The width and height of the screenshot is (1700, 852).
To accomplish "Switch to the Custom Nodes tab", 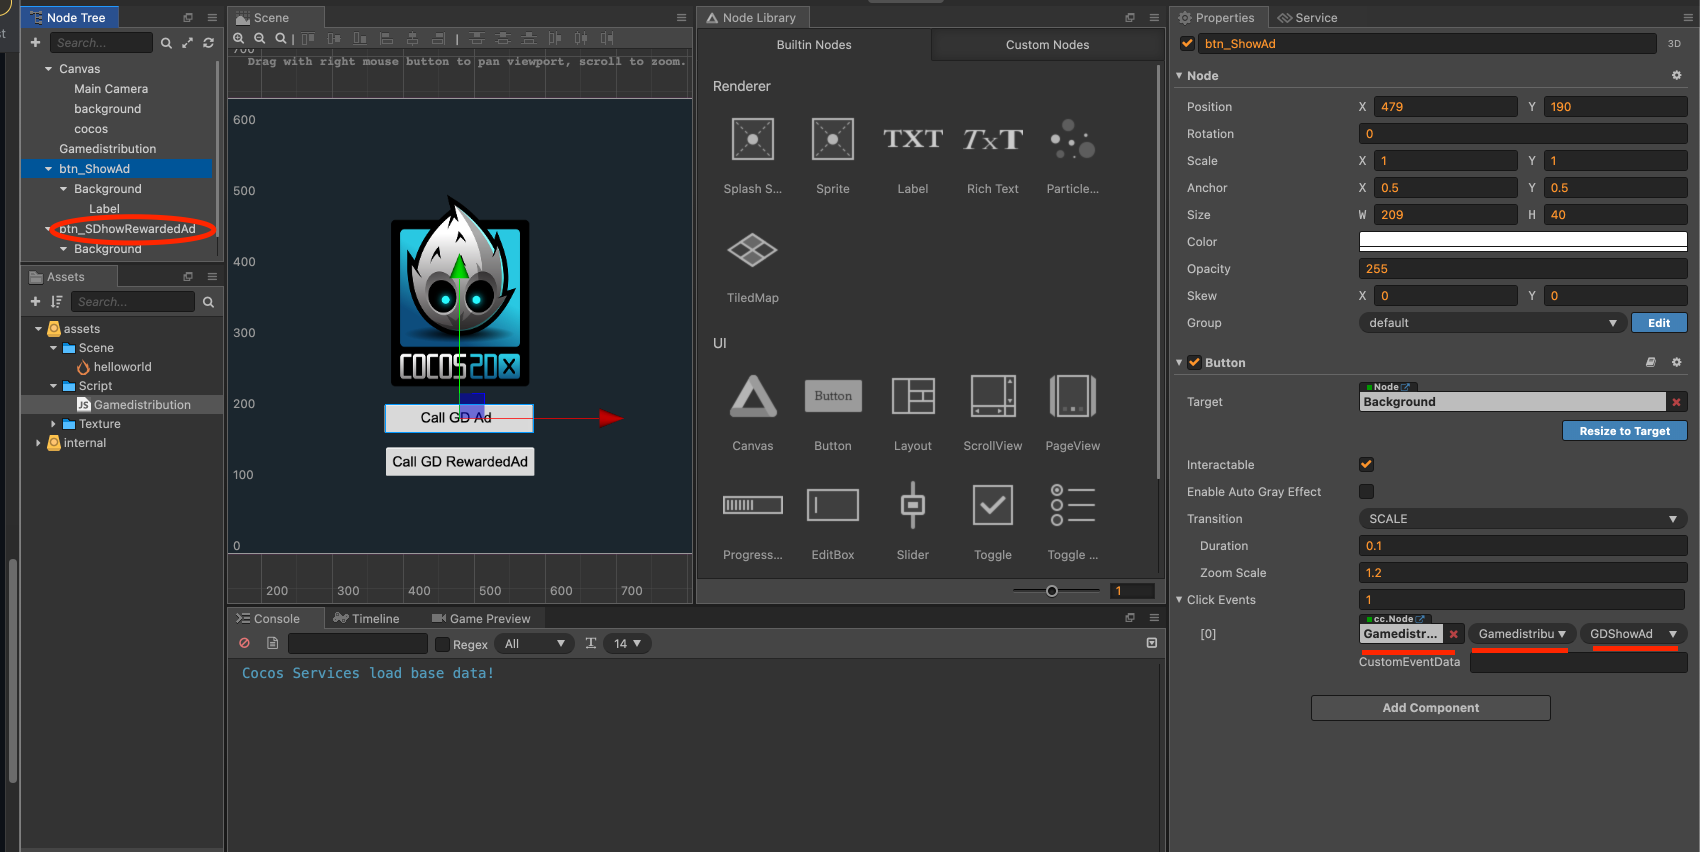I will [1047, 45].
